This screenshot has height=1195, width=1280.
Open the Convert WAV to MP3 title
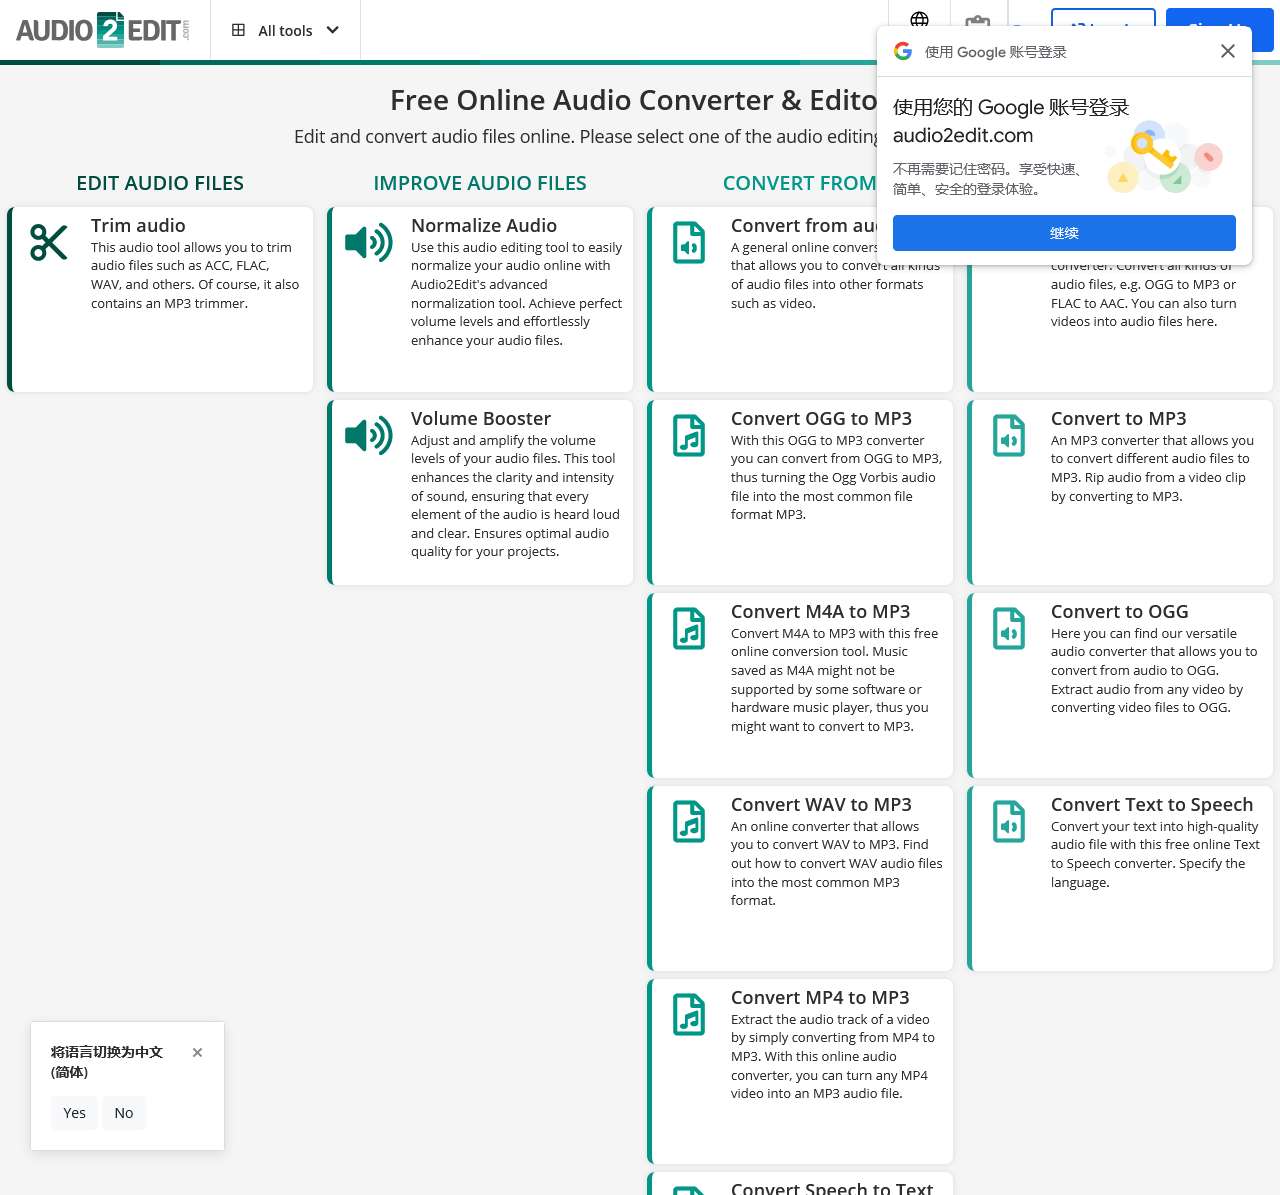click(821, 805)
